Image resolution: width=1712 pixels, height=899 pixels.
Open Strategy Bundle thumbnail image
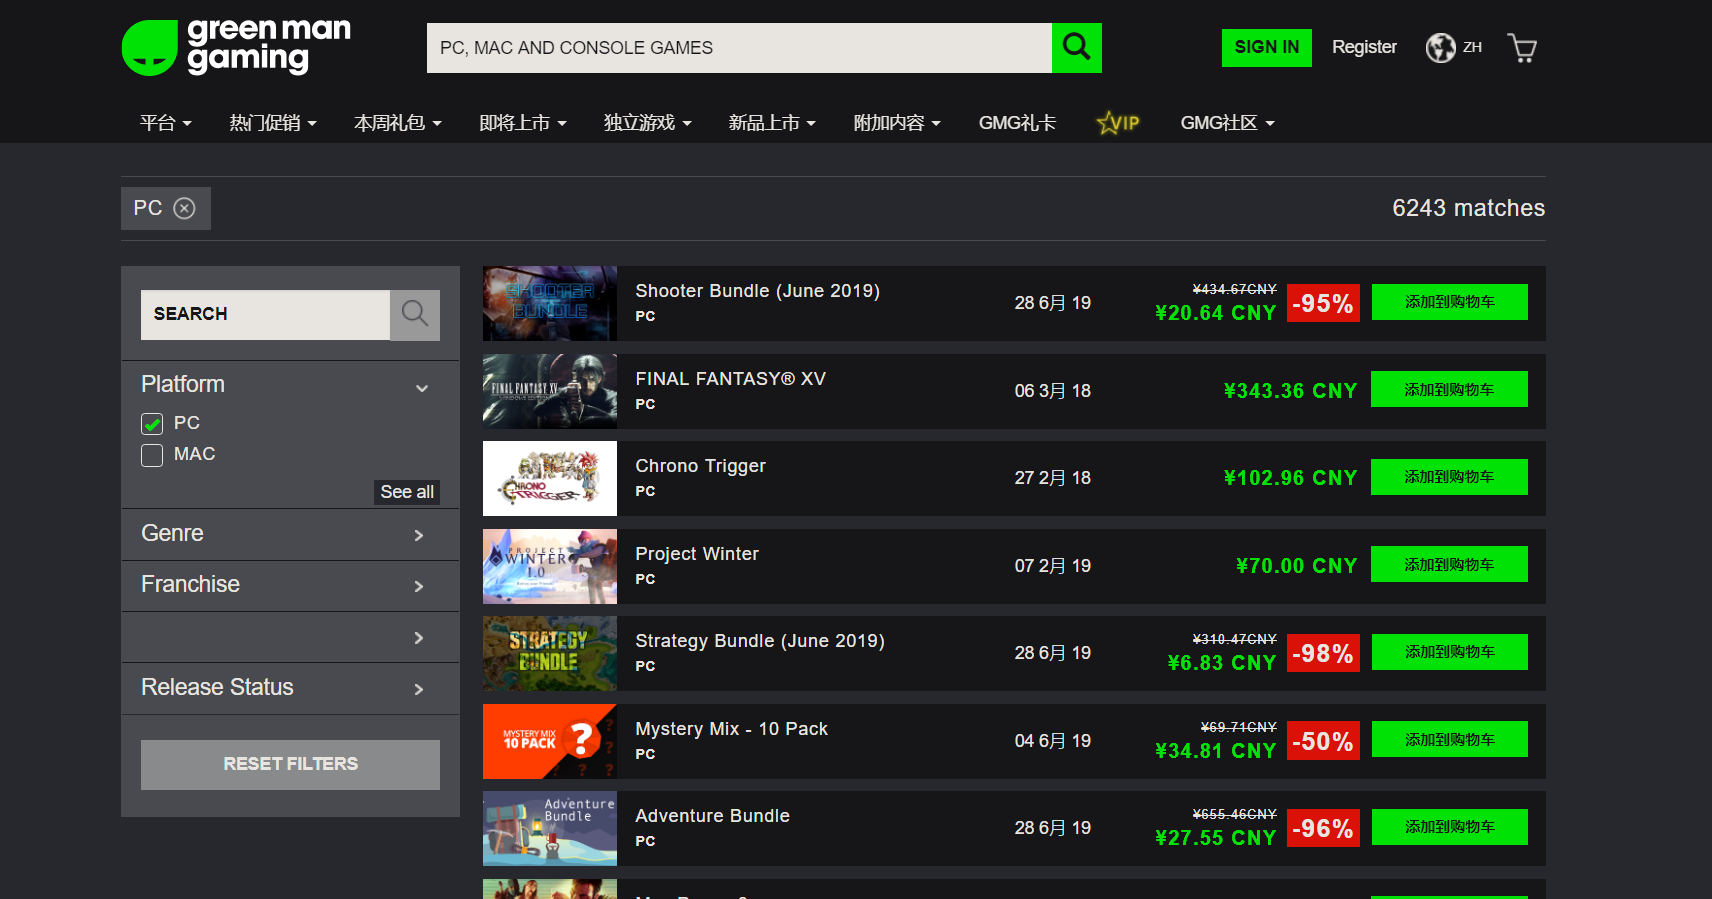coord(550,653)
